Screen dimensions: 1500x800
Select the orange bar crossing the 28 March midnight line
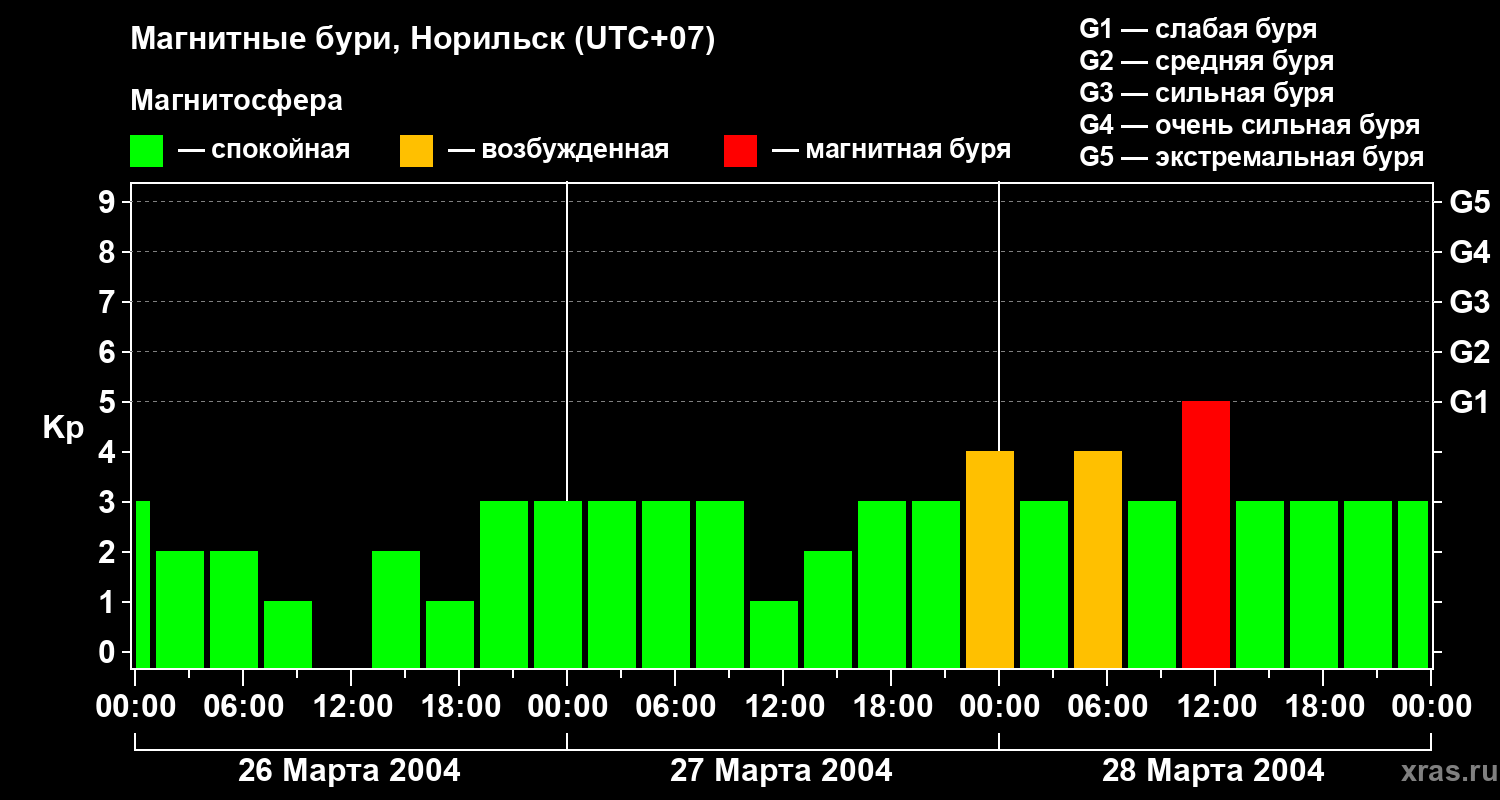click(x=990, y=559)
